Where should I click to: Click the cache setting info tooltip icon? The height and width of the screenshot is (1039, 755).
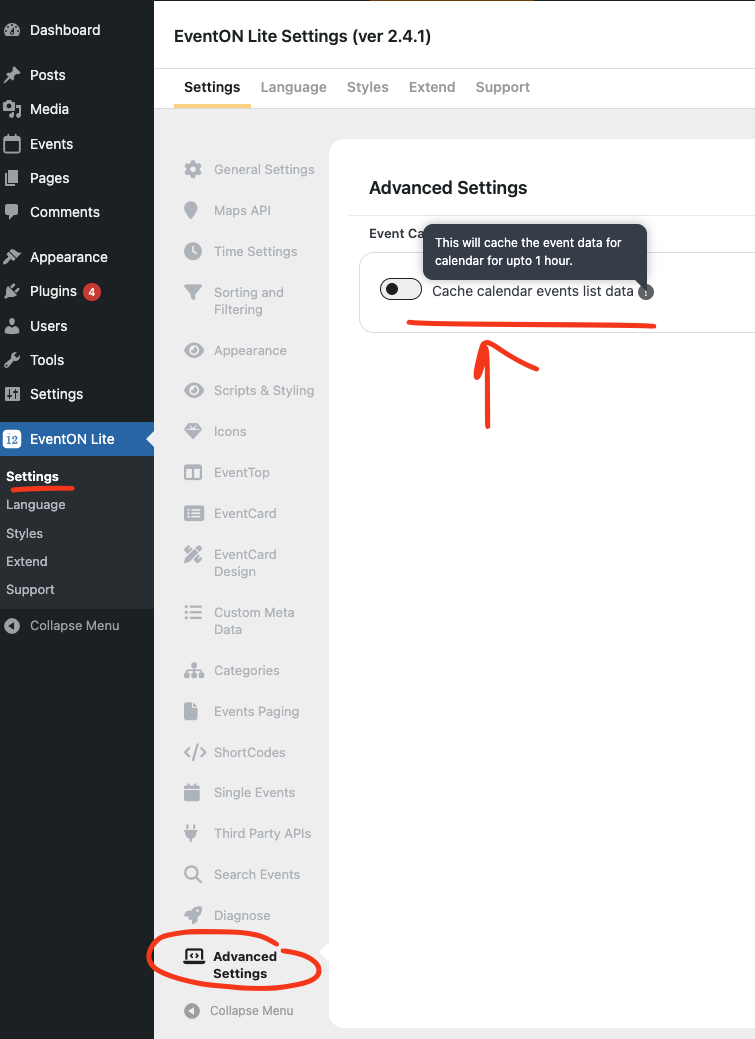(x=646, y=292)
